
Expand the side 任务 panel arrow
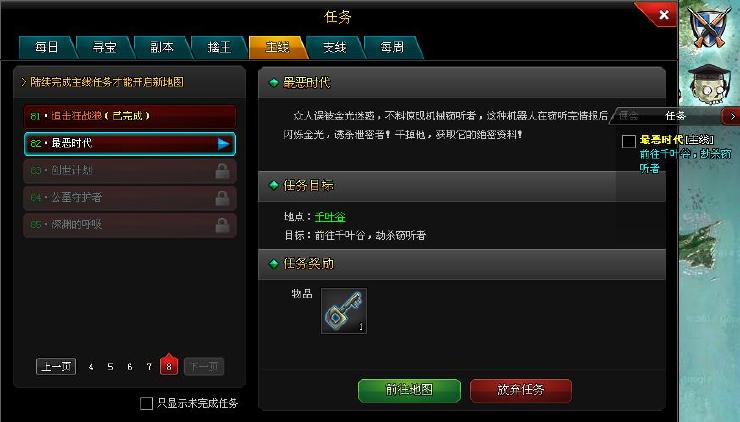tap(732, 116)
